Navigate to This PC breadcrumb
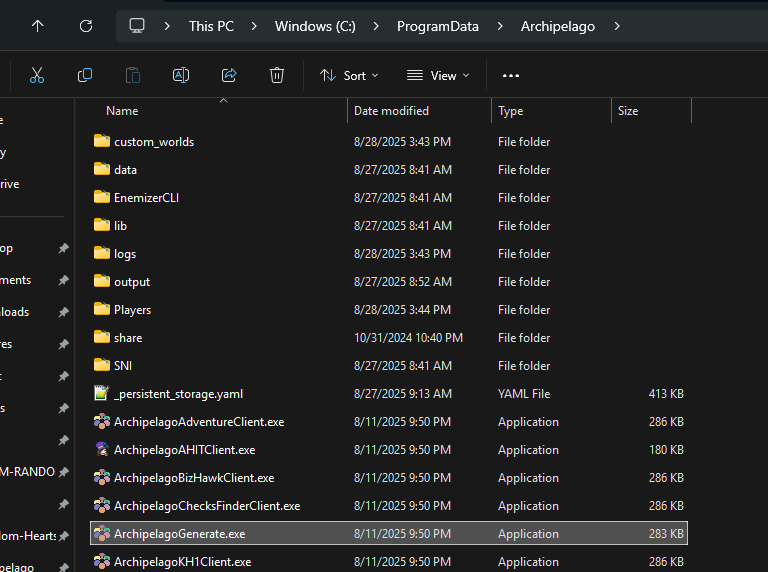The width and height of the screenshot is (768, 572). 212,26
